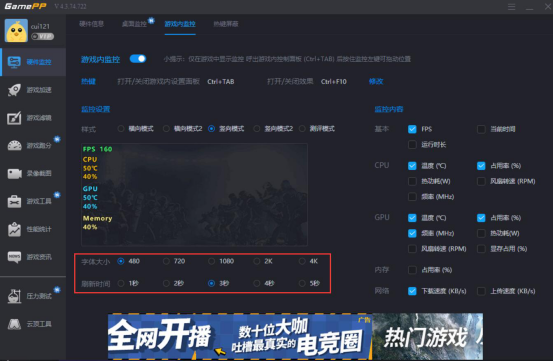The image size is (554, 361).
Task: Click the monitor overlay preview image
Action: (x=194, y=195)
